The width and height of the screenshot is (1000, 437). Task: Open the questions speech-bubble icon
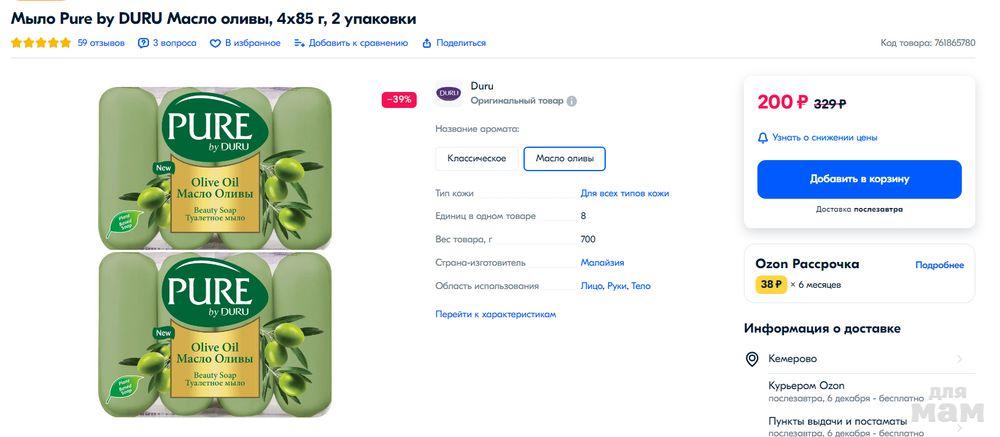(x=143, y=43)
